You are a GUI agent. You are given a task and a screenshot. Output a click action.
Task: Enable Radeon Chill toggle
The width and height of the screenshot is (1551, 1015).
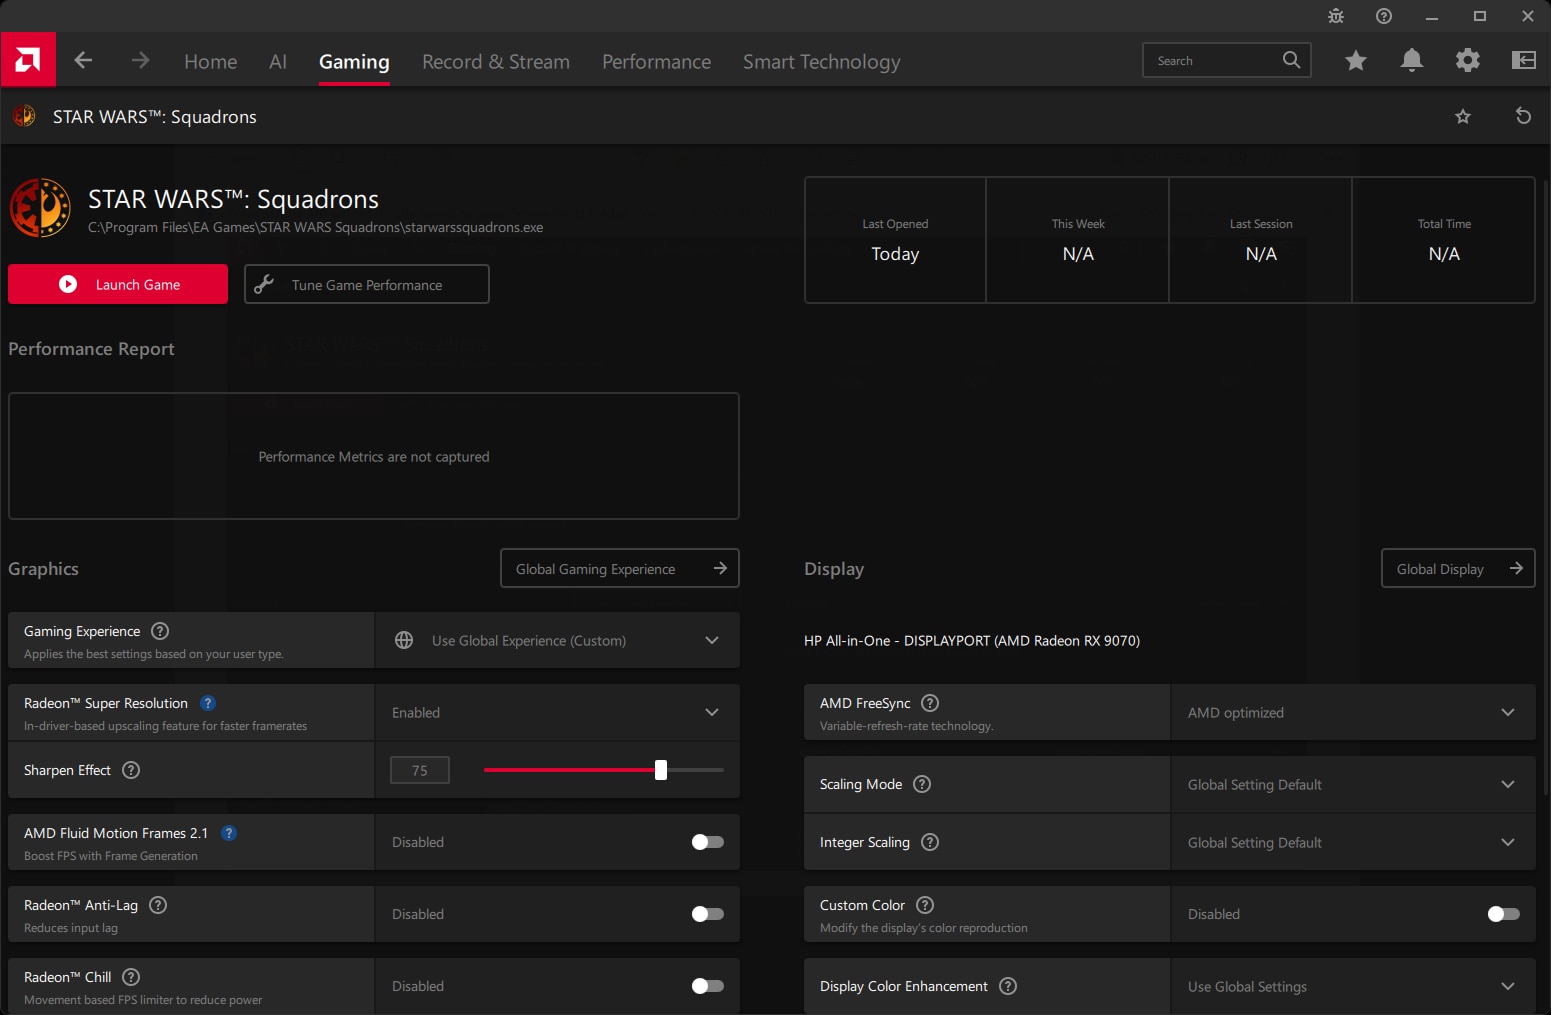707,986
